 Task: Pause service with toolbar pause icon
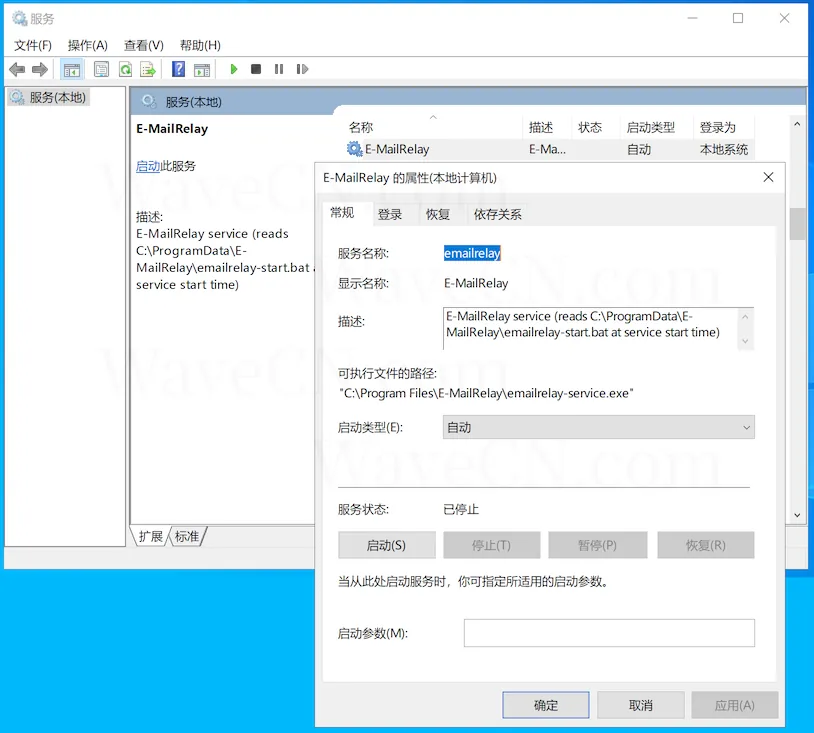click(x=279, y=69)
